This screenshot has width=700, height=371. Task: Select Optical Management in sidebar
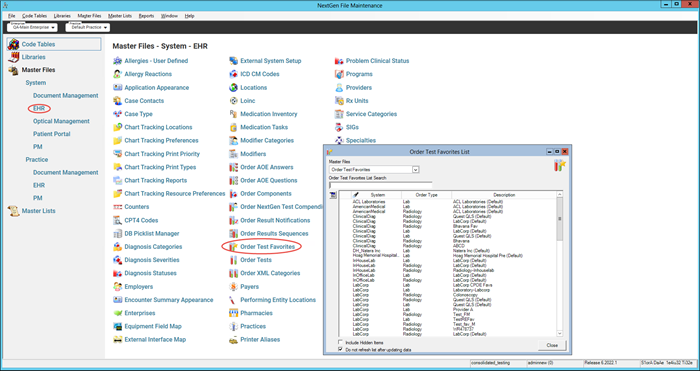[61, 121]
